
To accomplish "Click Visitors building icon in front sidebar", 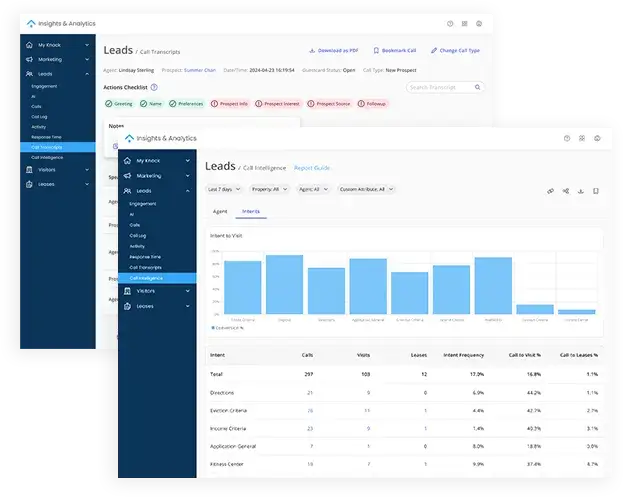I will click(127, 291).
